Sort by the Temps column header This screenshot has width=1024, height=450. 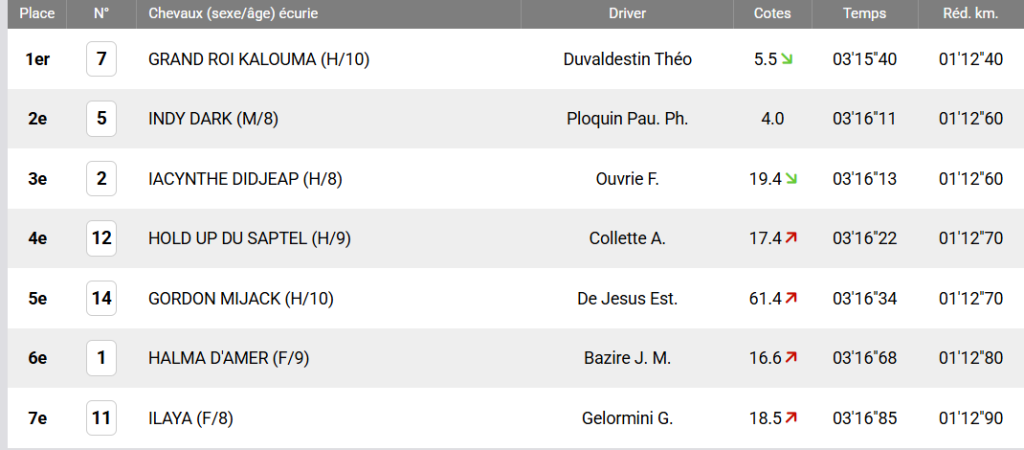coord(865,14)
